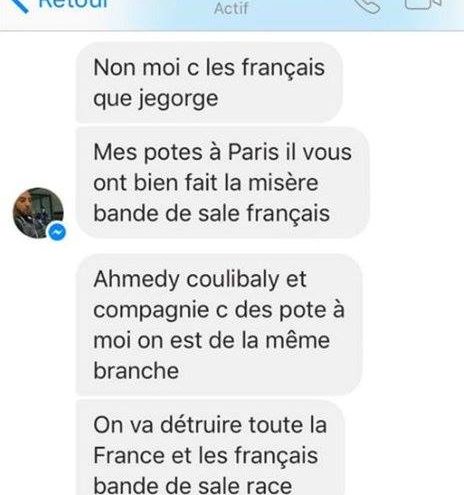Tap the word "France" in the last message

pos(129,456)
